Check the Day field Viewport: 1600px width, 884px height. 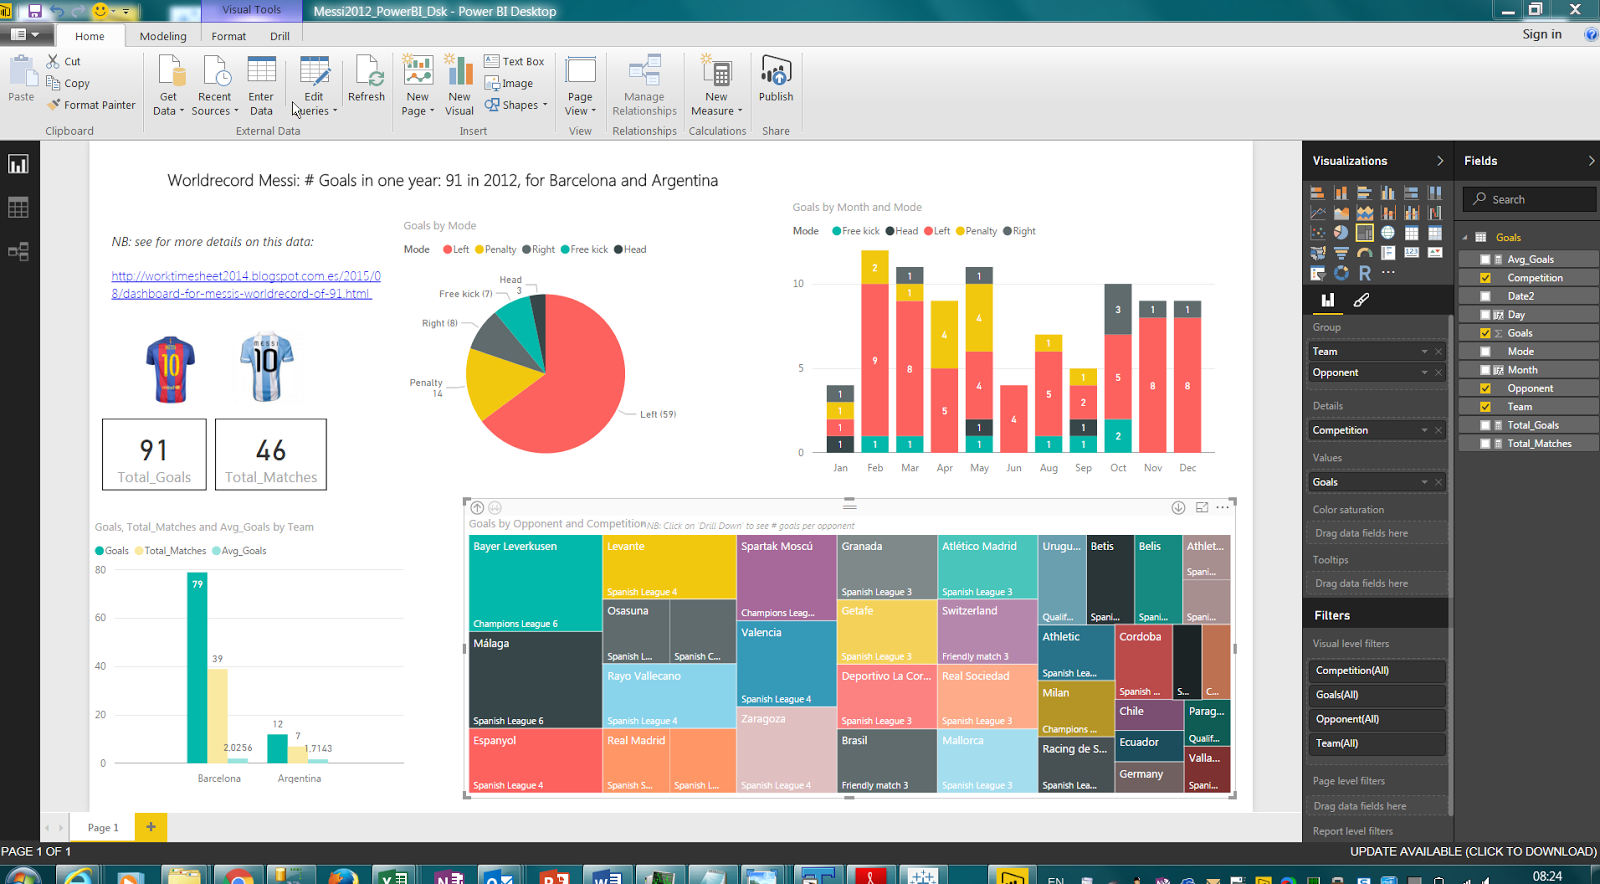[x=1485, y=314]
